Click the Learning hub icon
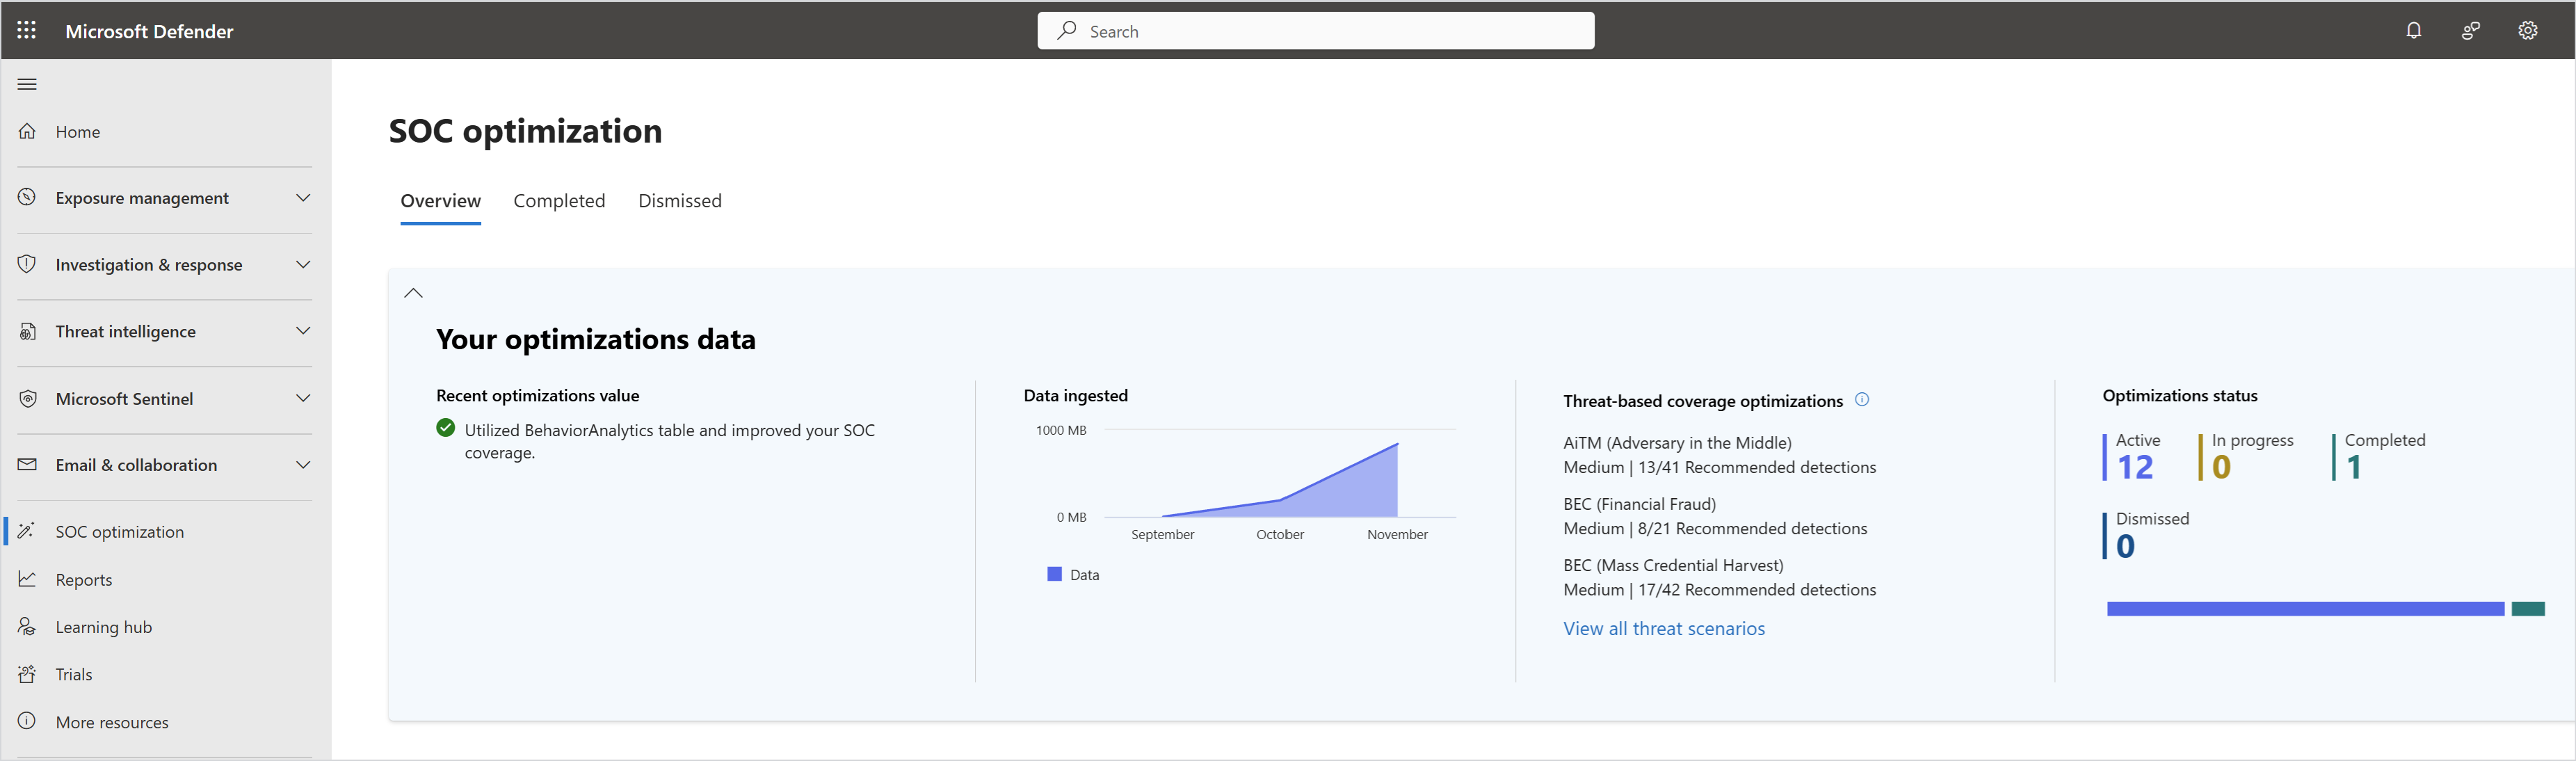Screen dimensions: 2576x761 point(27,627)
